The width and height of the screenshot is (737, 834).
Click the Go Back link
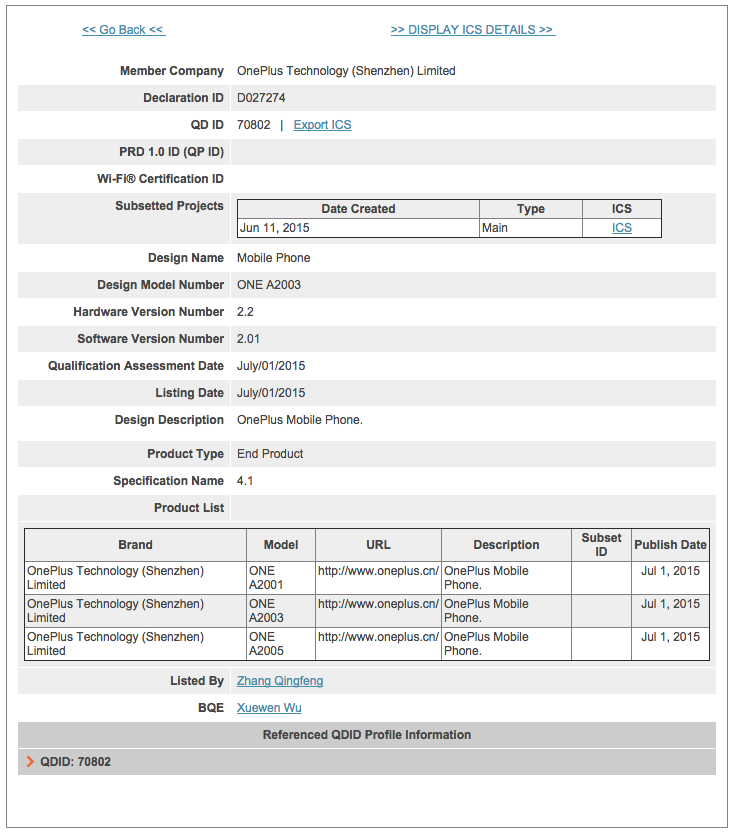123,30
